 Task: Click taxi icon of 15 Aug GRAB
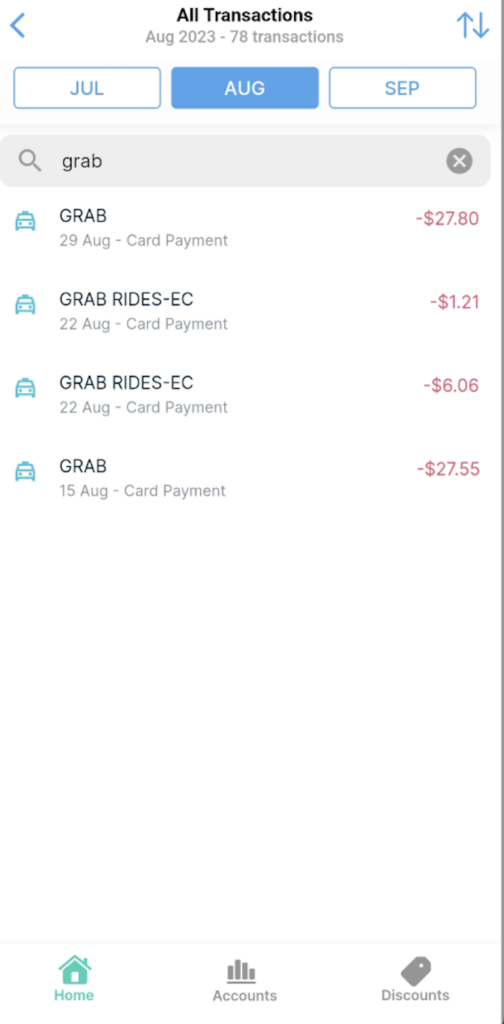[25, 472]
